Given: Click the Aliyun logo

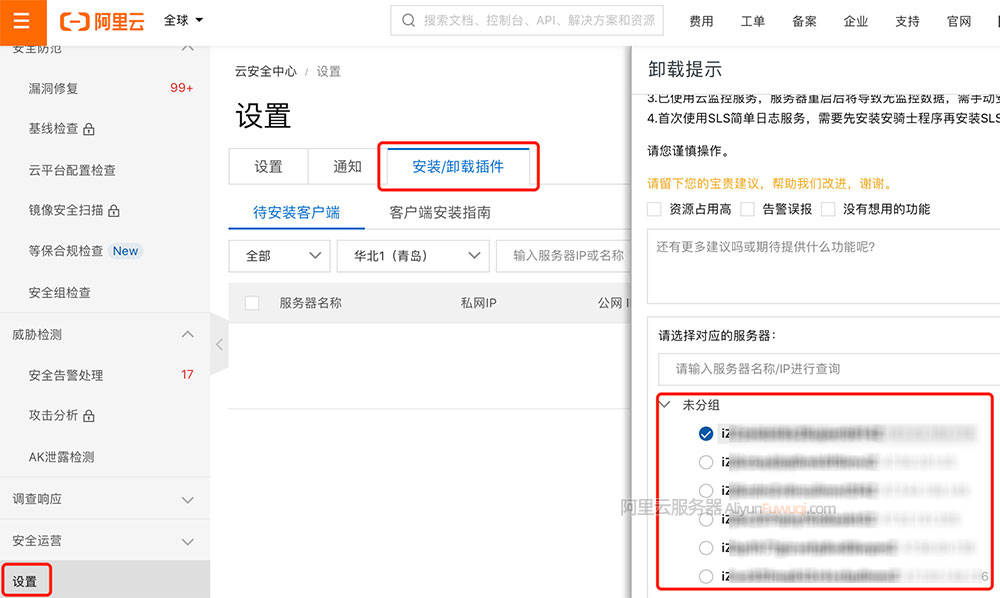Looking at the screenshot, I should [102, 21].
